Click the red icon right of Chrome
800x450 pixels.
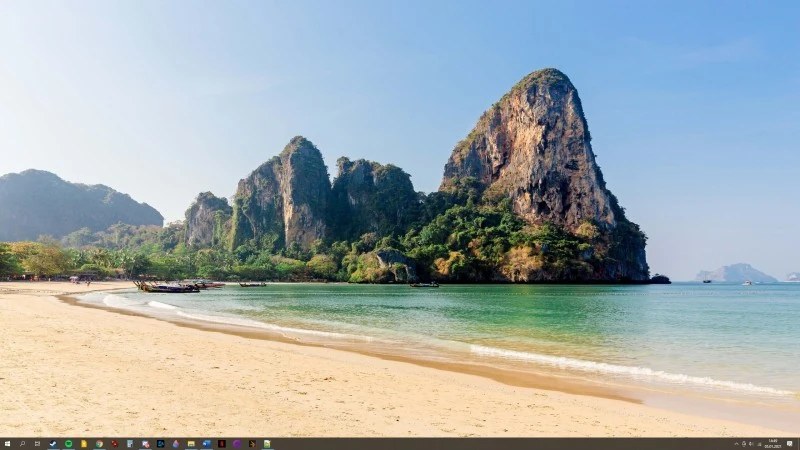click(x=114, y=443)
